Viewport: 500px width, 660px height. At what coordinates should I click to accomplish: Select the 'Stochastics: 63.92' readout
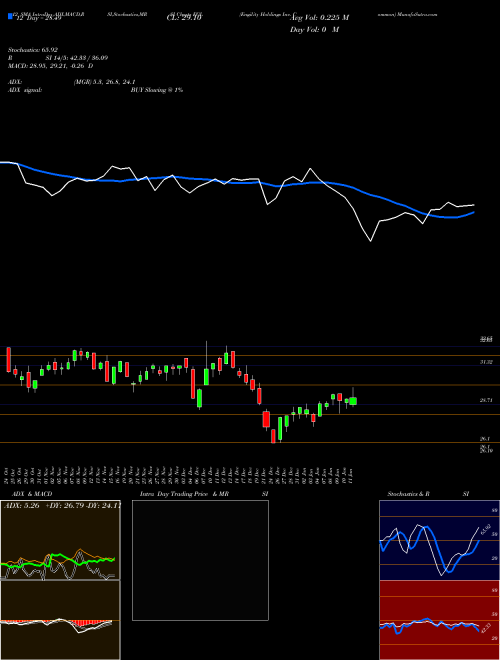click(33, 50)
